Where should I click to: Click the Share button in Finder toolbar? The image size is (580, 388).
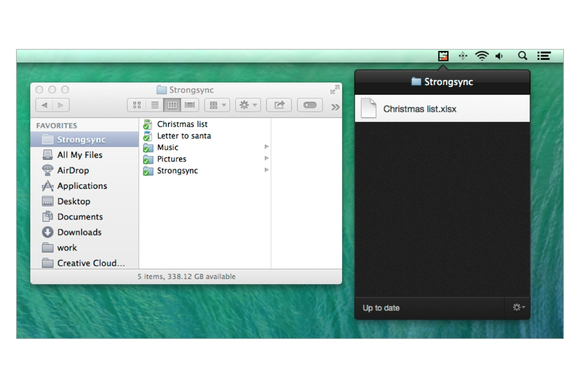pos(279,105)
